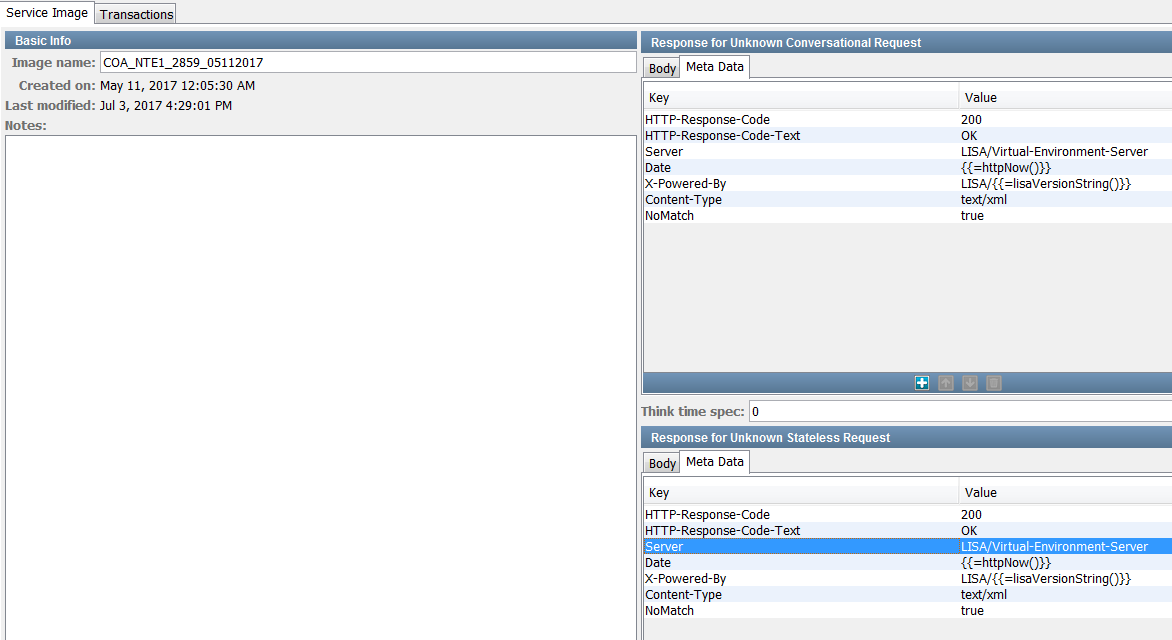1172x640 pixels.
Task: Select Meta Data tab of Unknown Stateless Request
Action: (x=715, y=461)
